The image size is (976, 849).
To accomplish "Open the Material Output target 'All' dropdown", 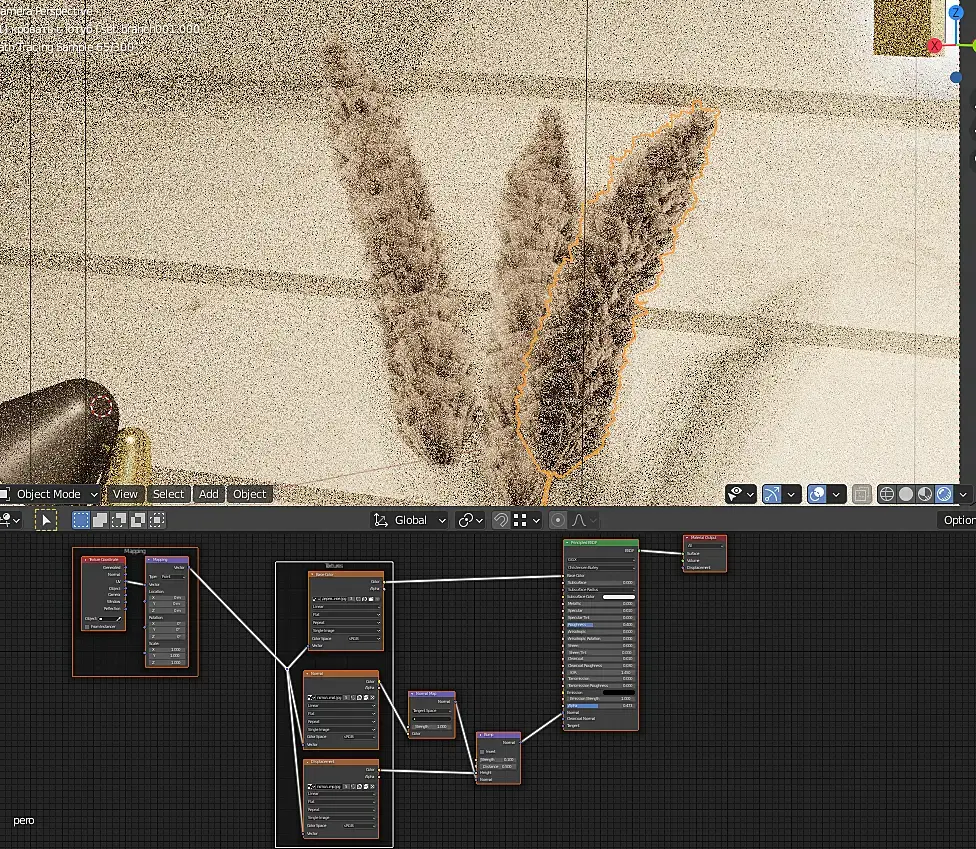I will click(x=705, y=545).
